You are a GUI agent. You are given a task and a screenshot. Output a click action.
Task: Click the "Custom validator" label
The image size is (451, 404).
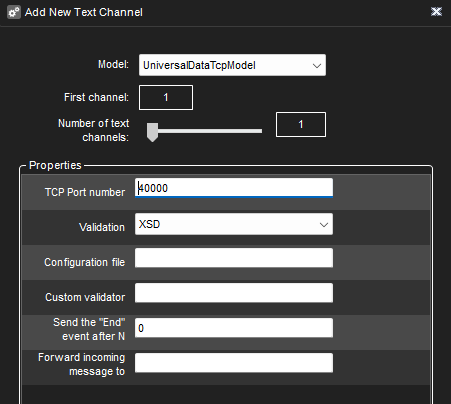tap(85, 297)
